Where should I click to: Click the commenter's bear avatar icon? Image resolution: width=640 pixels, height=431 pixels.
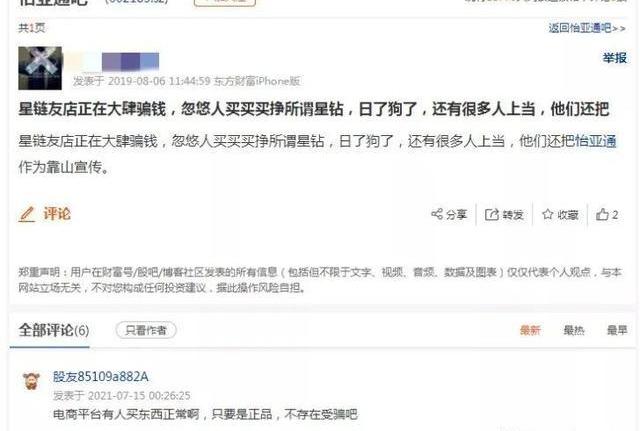point(31,381)
